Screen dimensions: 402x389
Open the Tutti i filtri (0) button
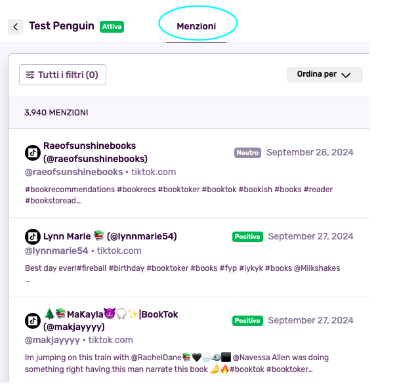pos(62,75)
